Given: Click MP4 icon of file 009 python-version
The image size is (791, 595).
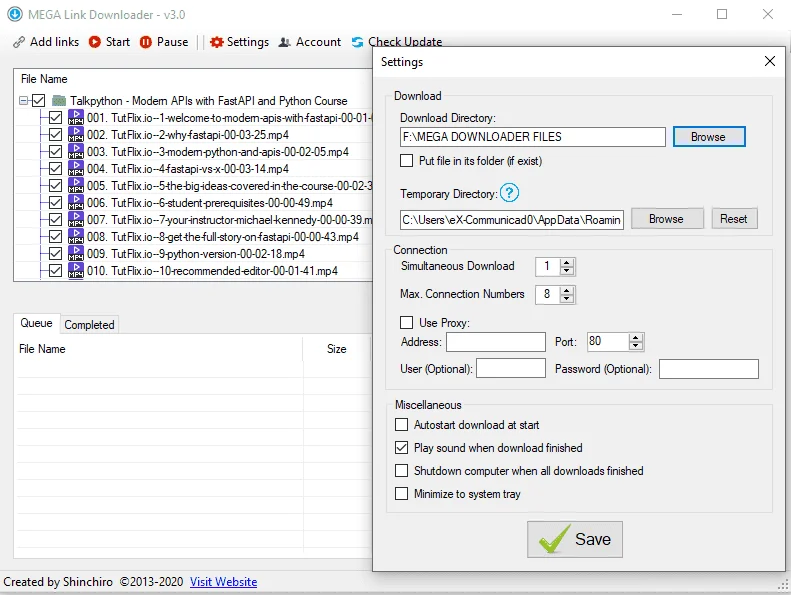Looking at the screenshot, I should [x=76, y=253].
